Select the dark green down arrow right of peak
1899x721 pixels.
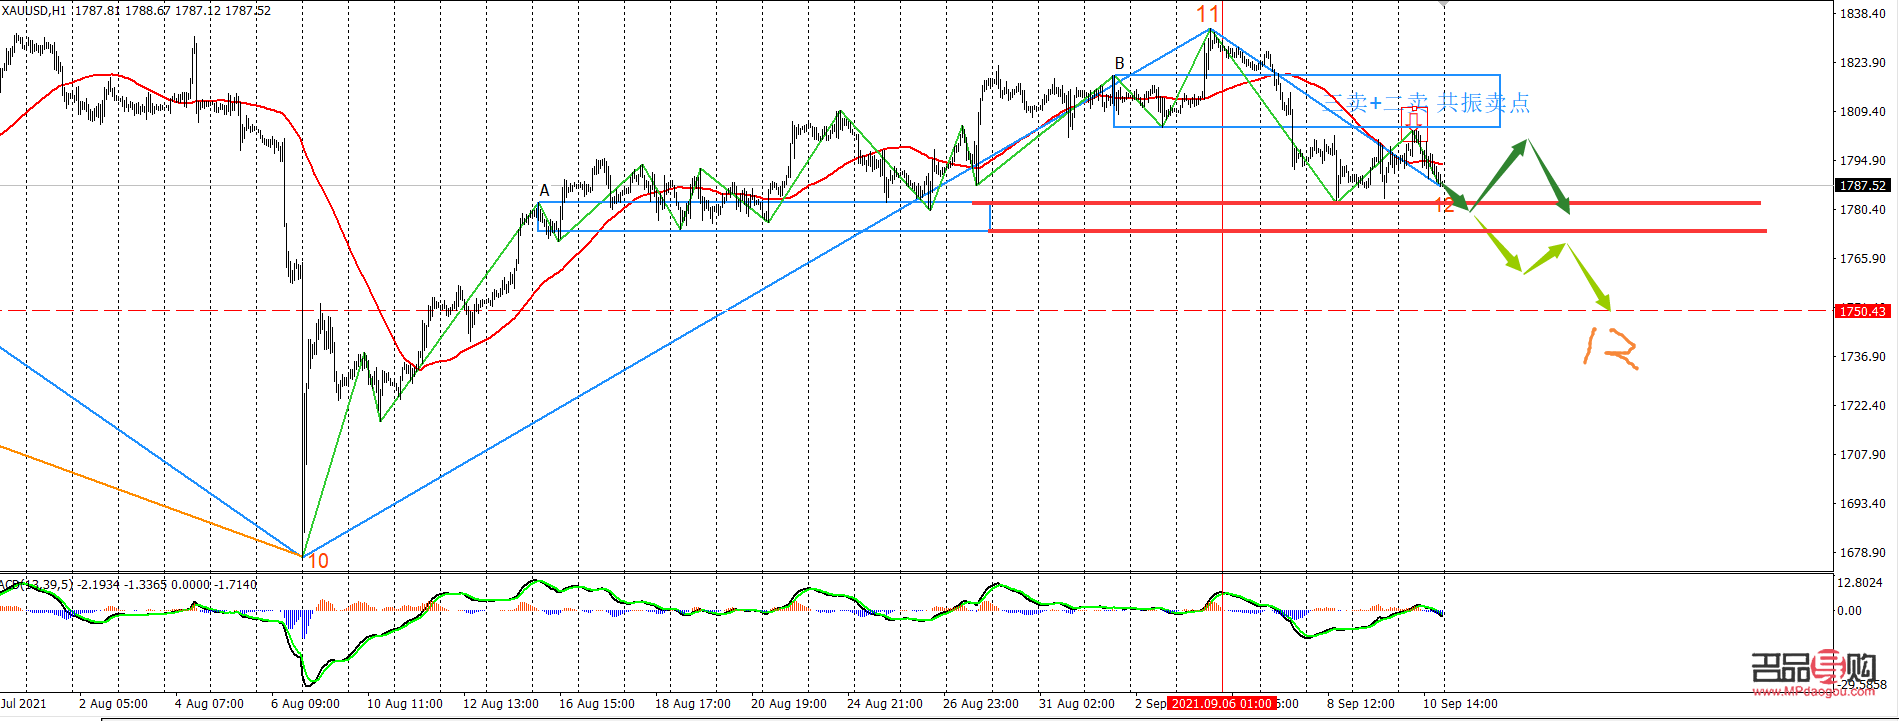pyautogui.click(x=1548, y=176)
